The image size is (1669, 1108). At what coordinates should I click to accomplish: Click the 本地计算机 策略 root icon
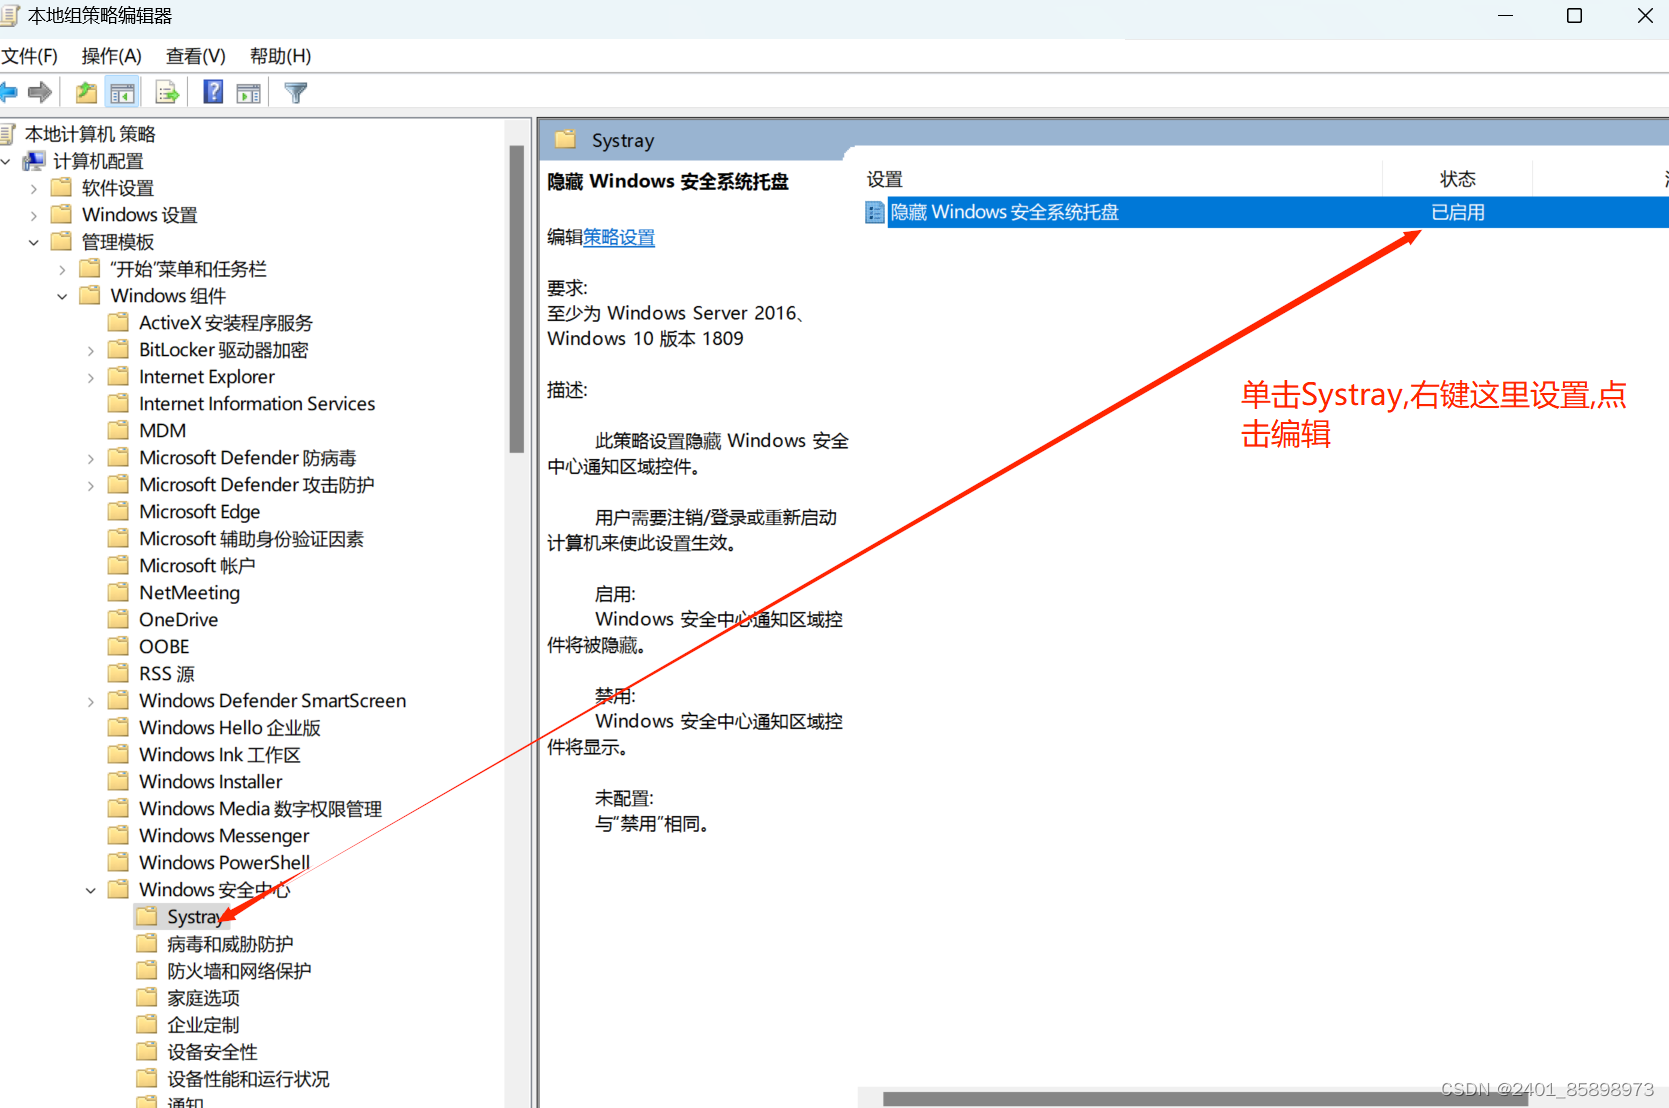(9, 134)
